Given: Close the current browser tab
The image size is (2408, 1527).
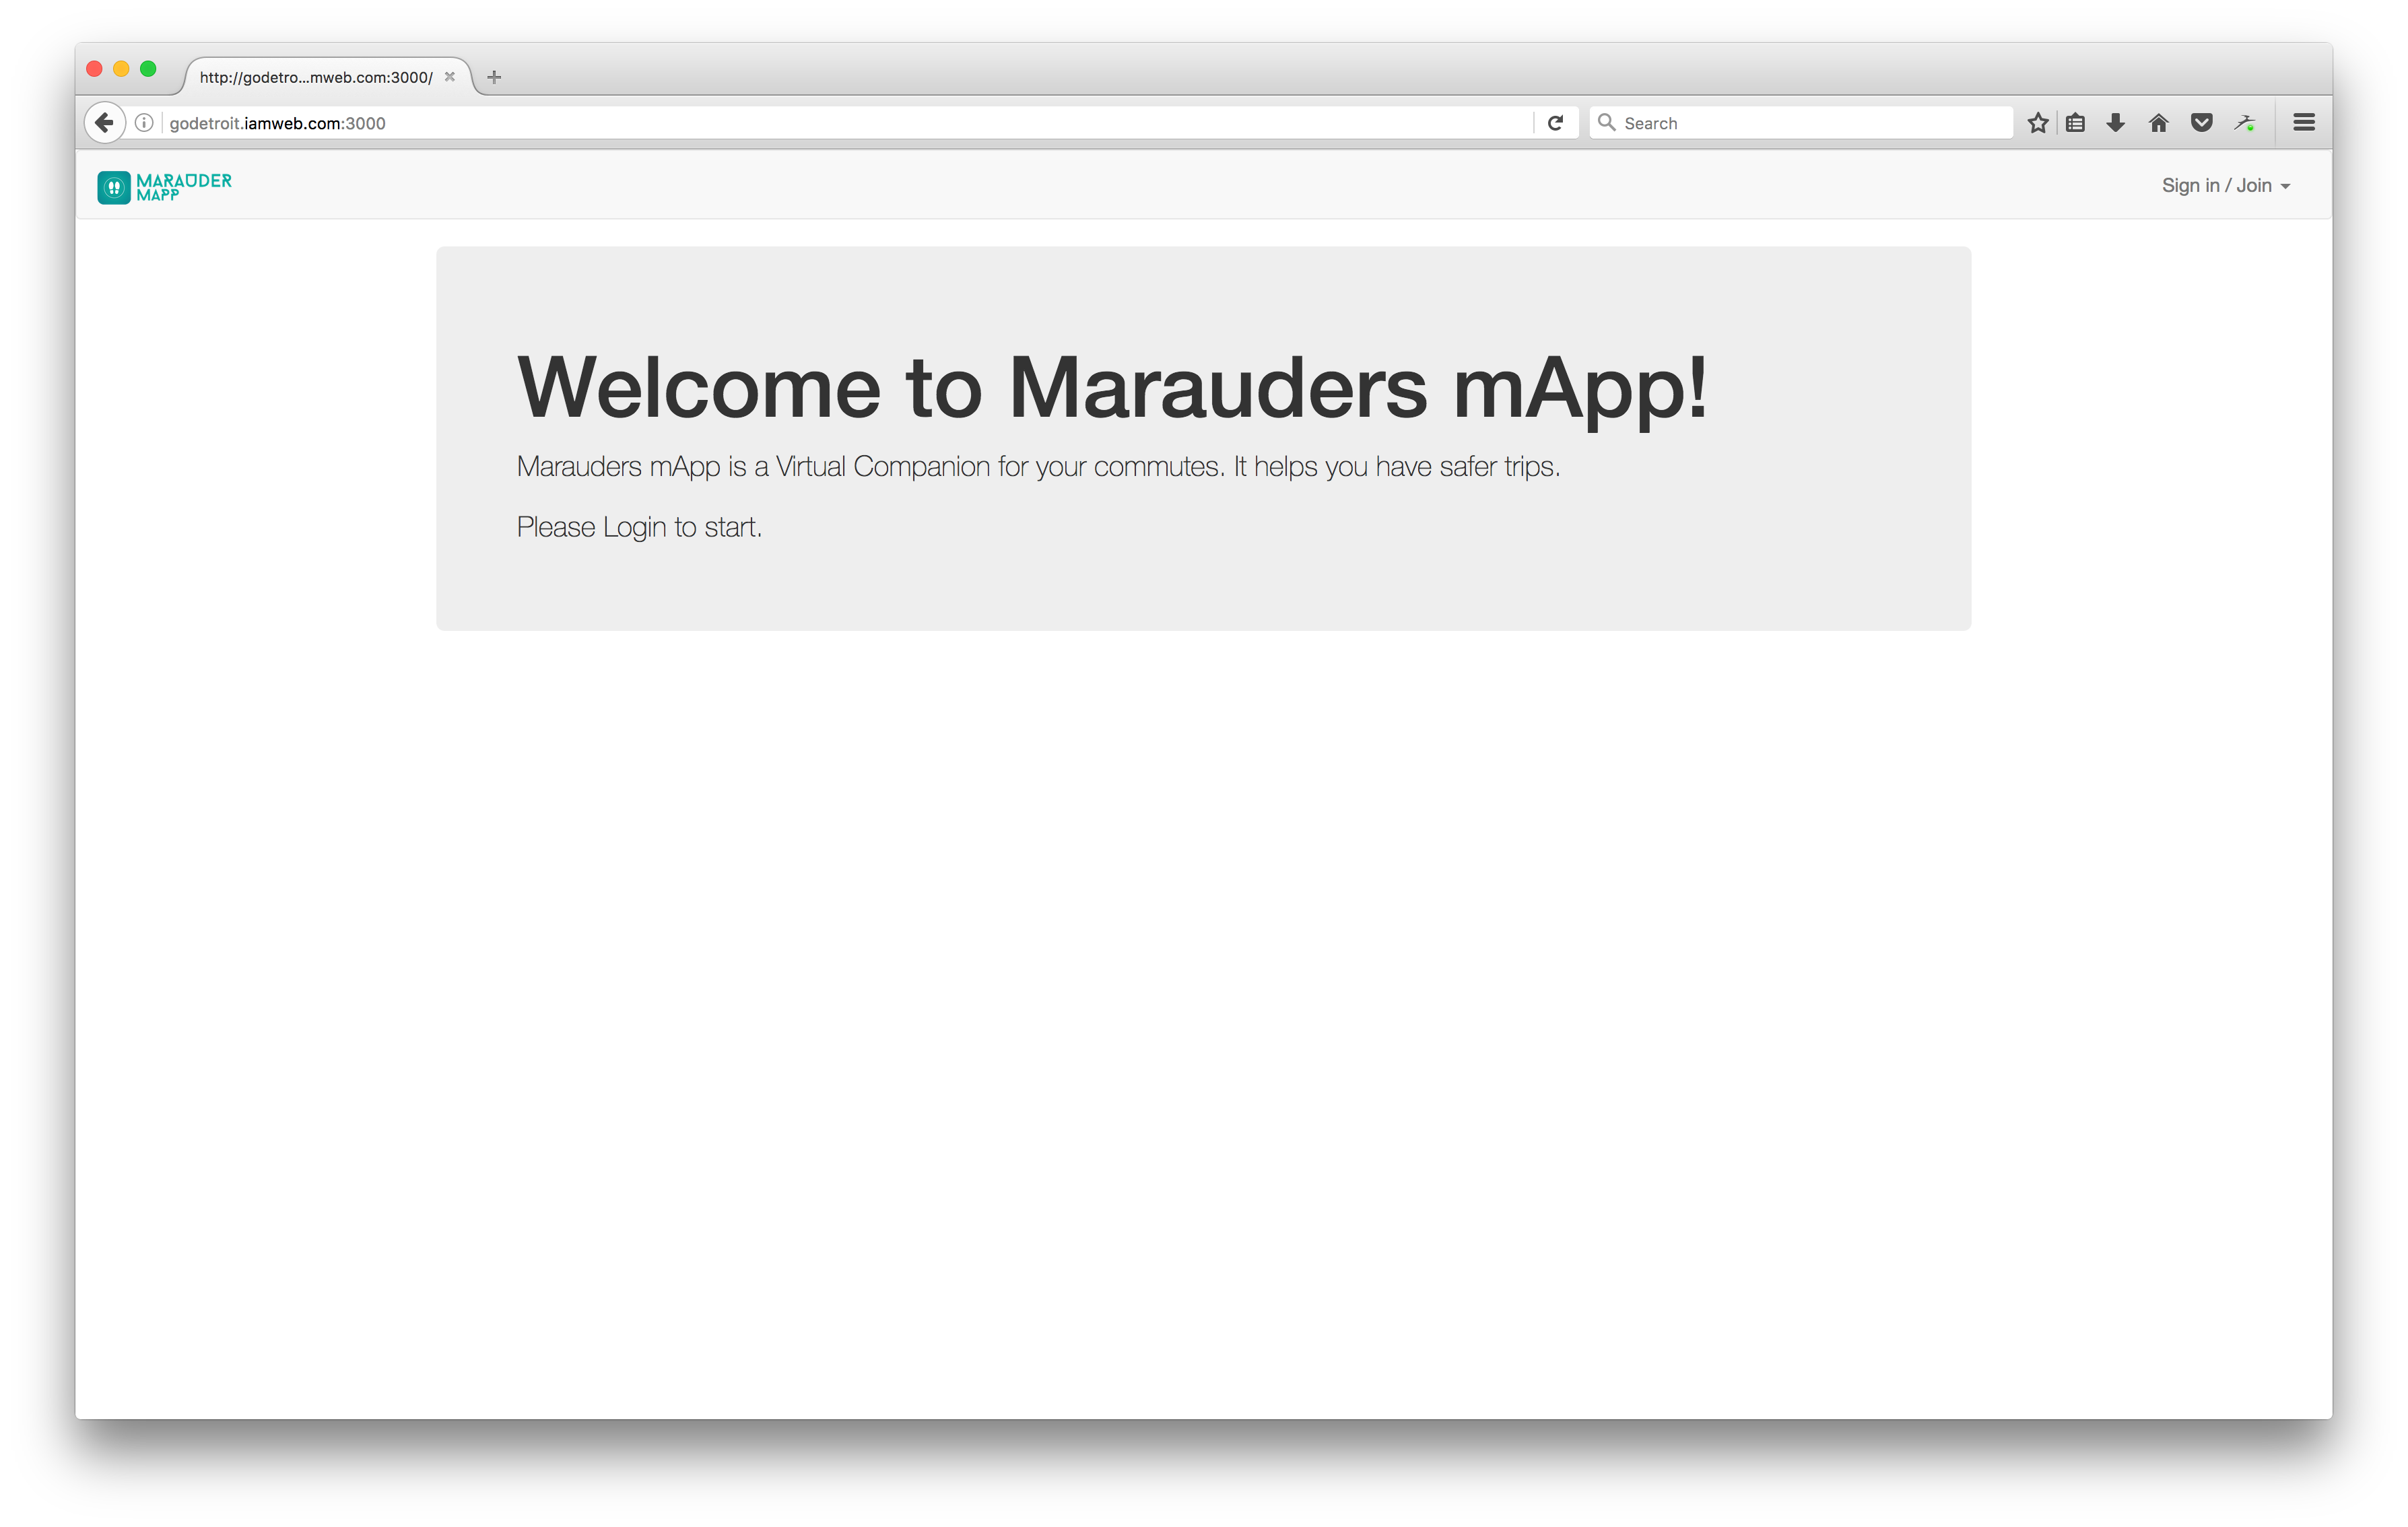Looking at the screenshot, I should pyautogui.click(x=450, y=77).
